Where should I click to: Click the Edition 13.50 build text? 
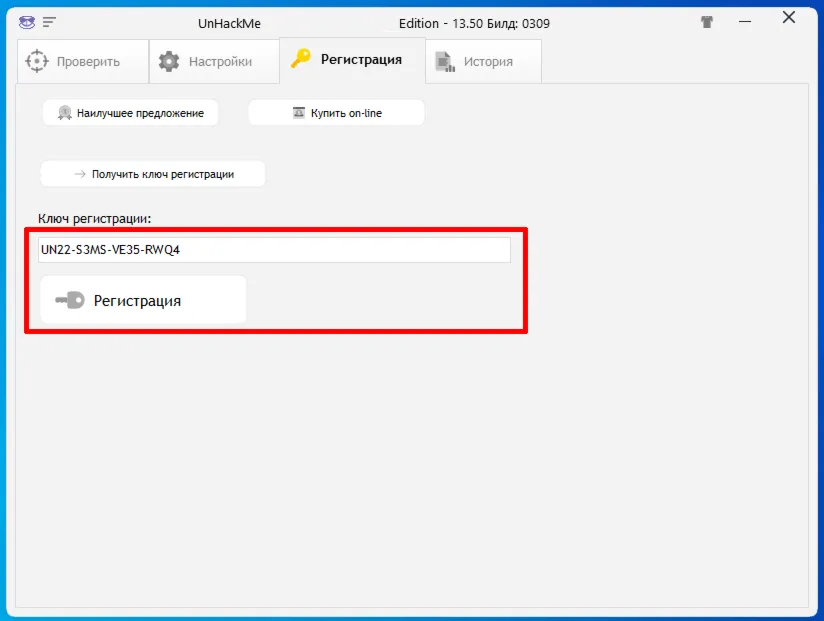(474, 24)
